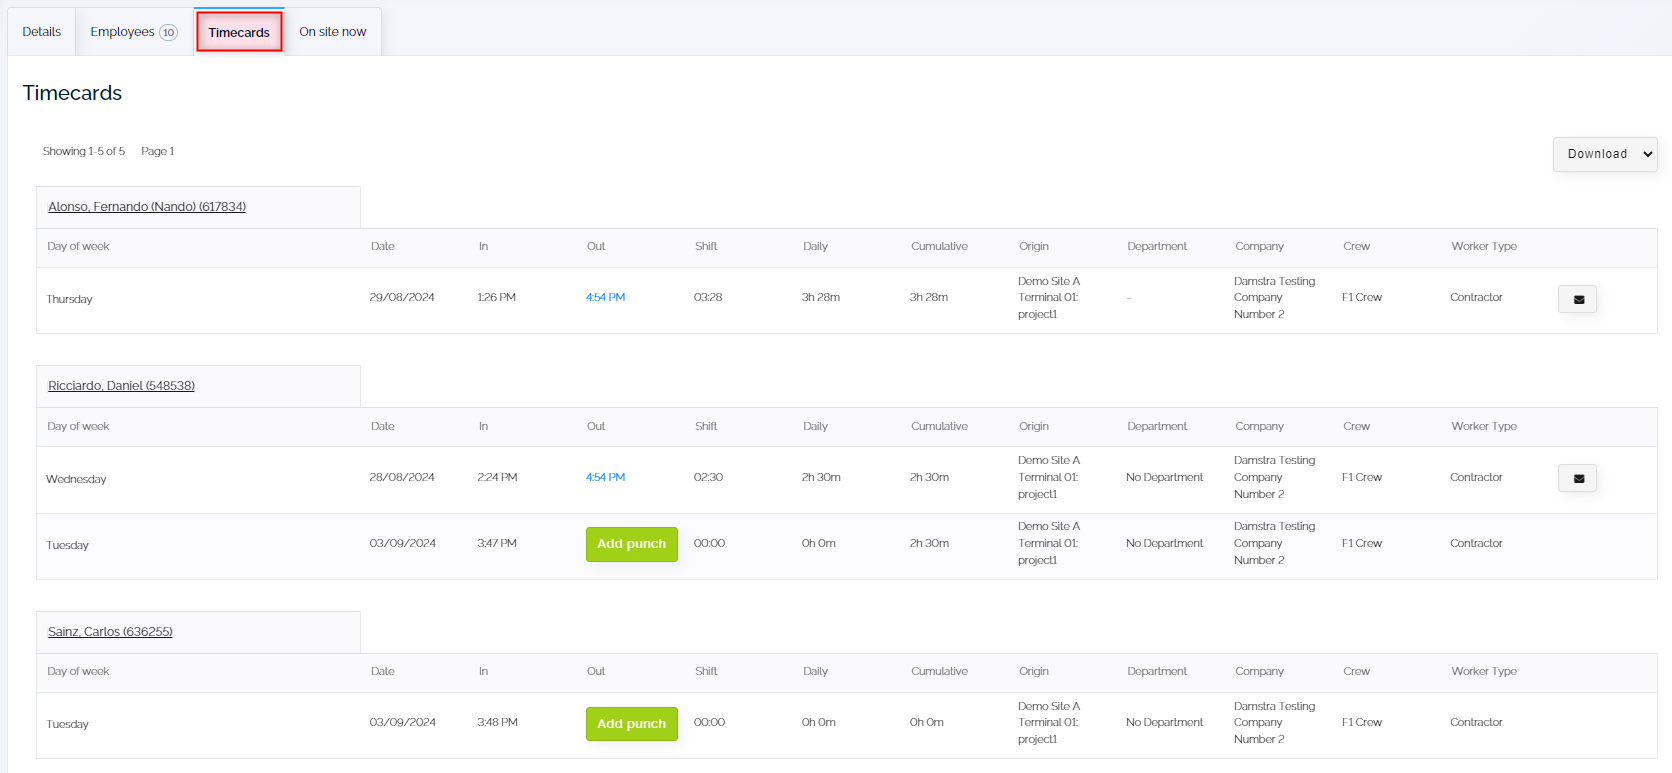This screenshot has width=1672, height=773.
Task: Click the Thursday day cell
Action: click(x=70, y=300)
